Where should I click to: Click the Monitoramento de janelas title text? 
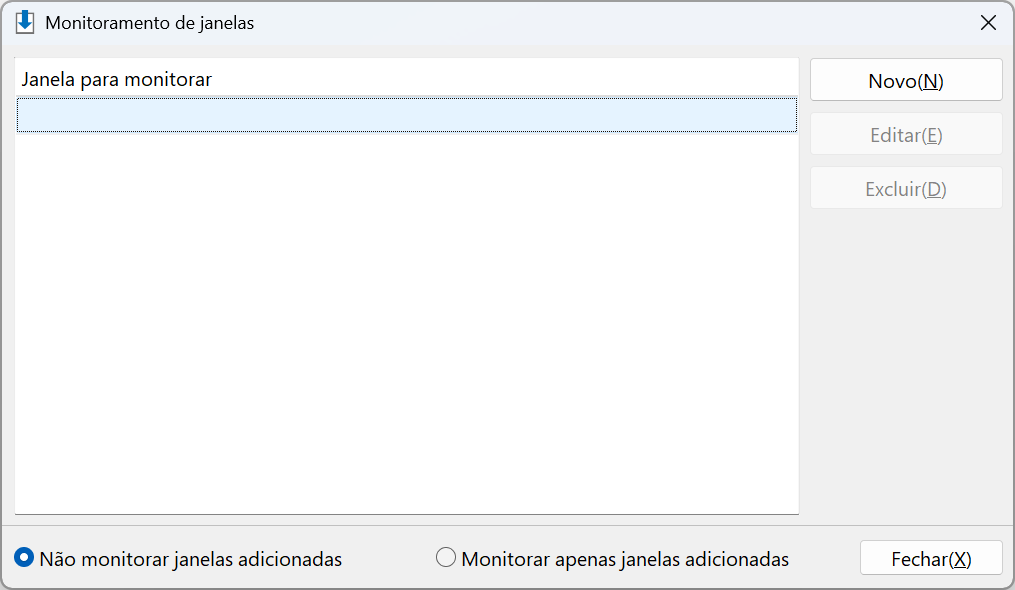click(x=150, y=23)
